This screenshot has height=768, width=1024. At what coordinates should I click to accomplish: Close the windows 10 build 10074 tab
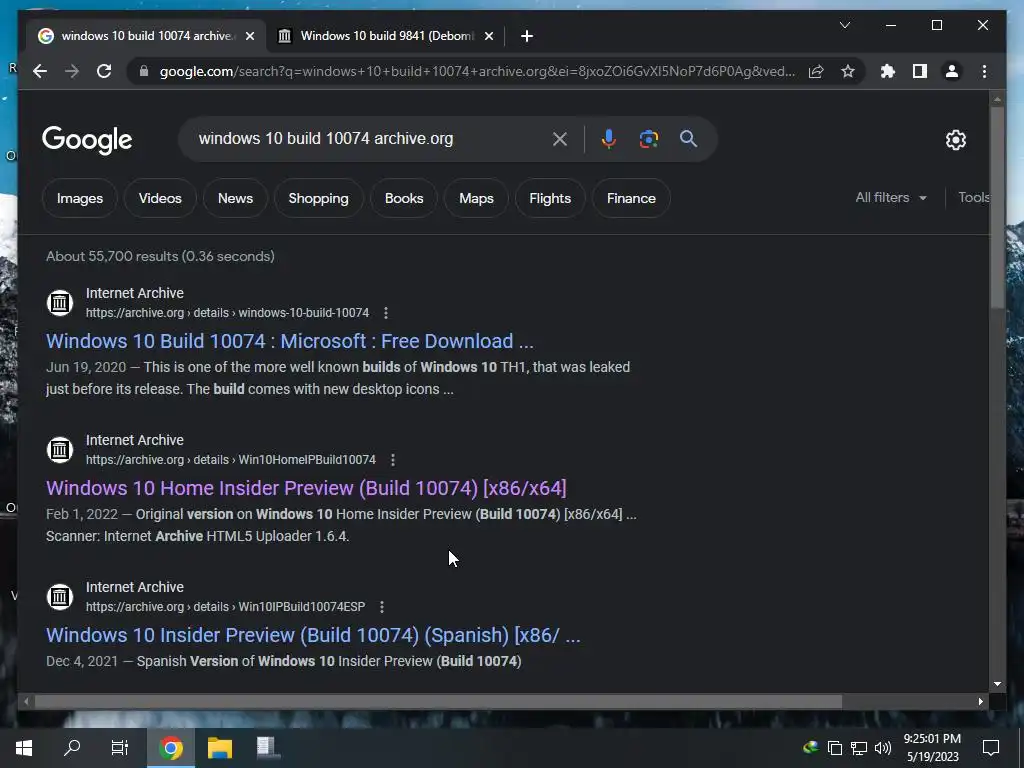point(249,36)
